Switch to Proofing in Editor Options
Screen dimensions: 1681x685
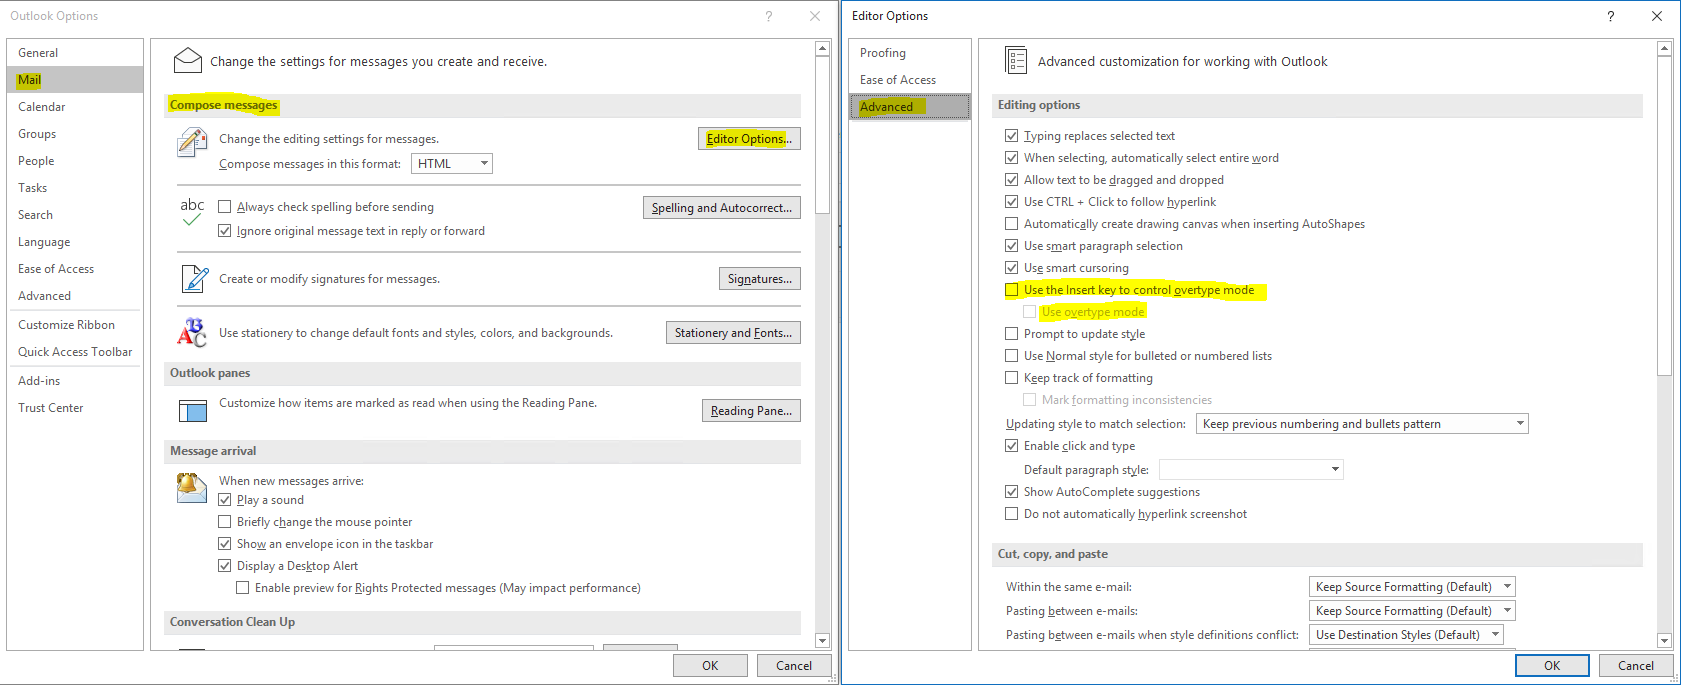(x=910, y=53)
